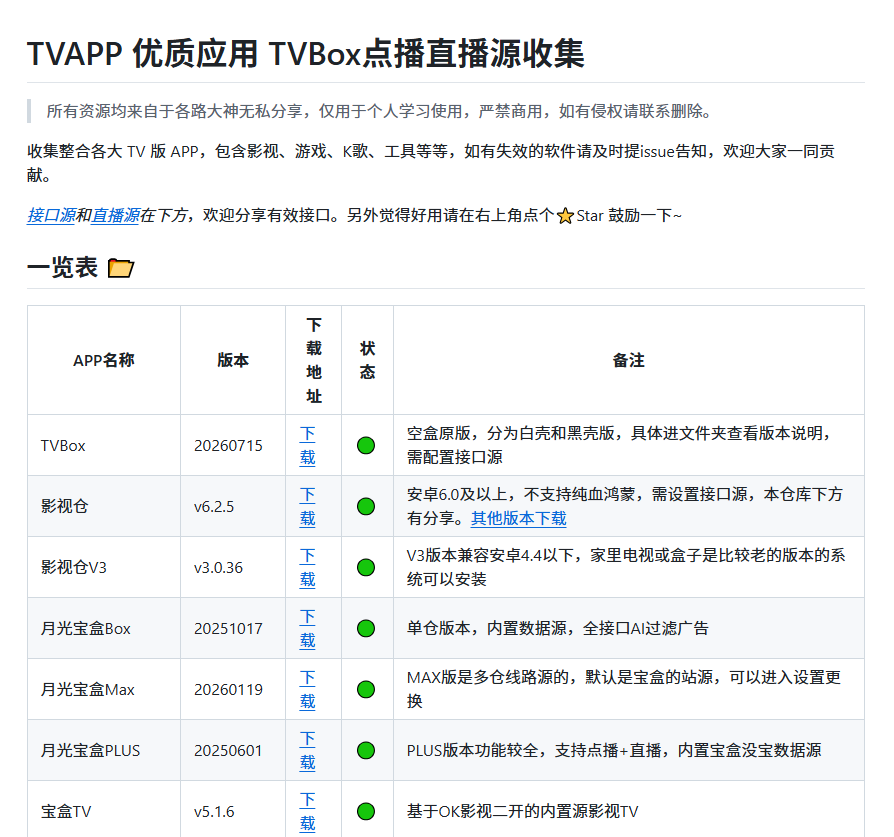Click the green status dot for 月光宝盒Box

point(365,628)
